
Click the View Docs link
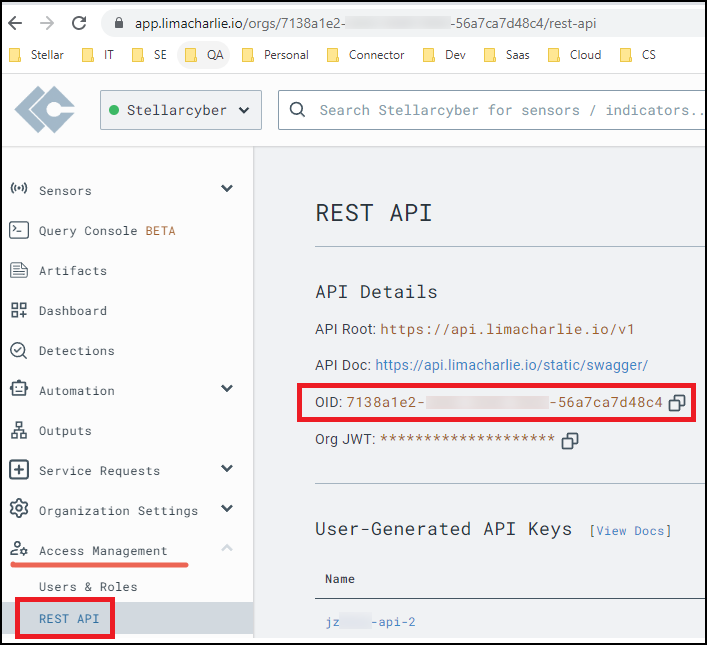tap(630, 530)
